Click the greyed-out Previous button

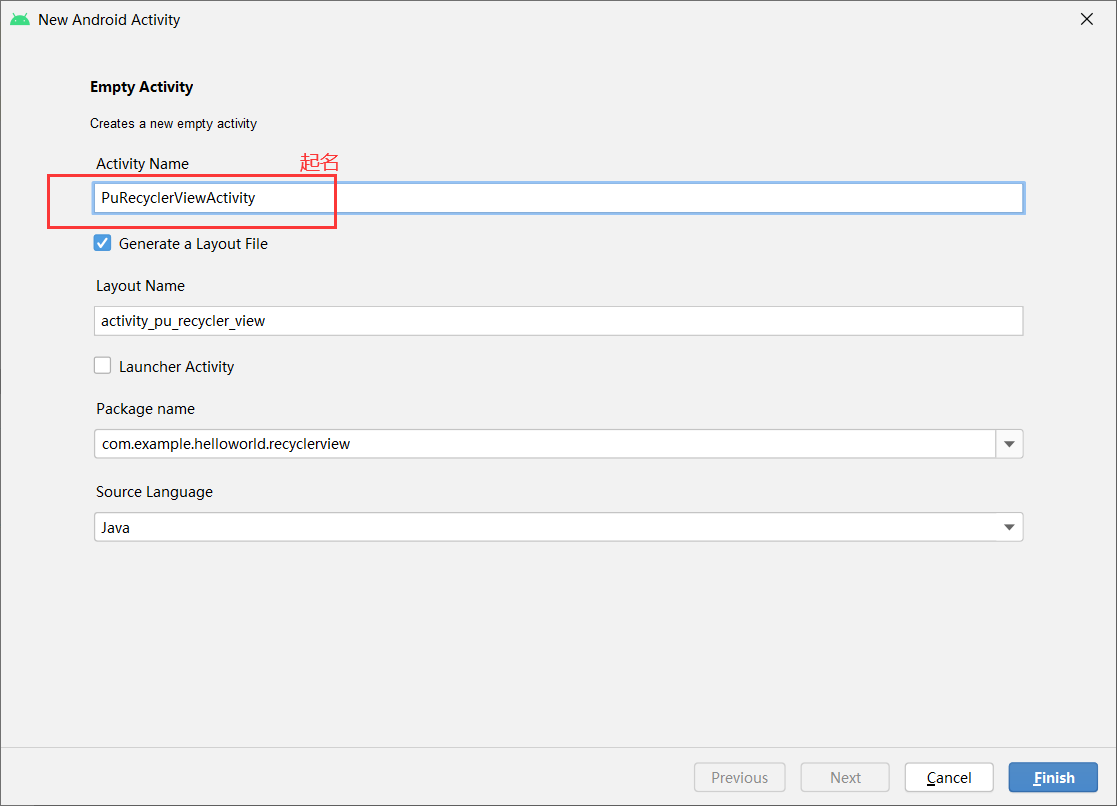click(x=739, y=777)
